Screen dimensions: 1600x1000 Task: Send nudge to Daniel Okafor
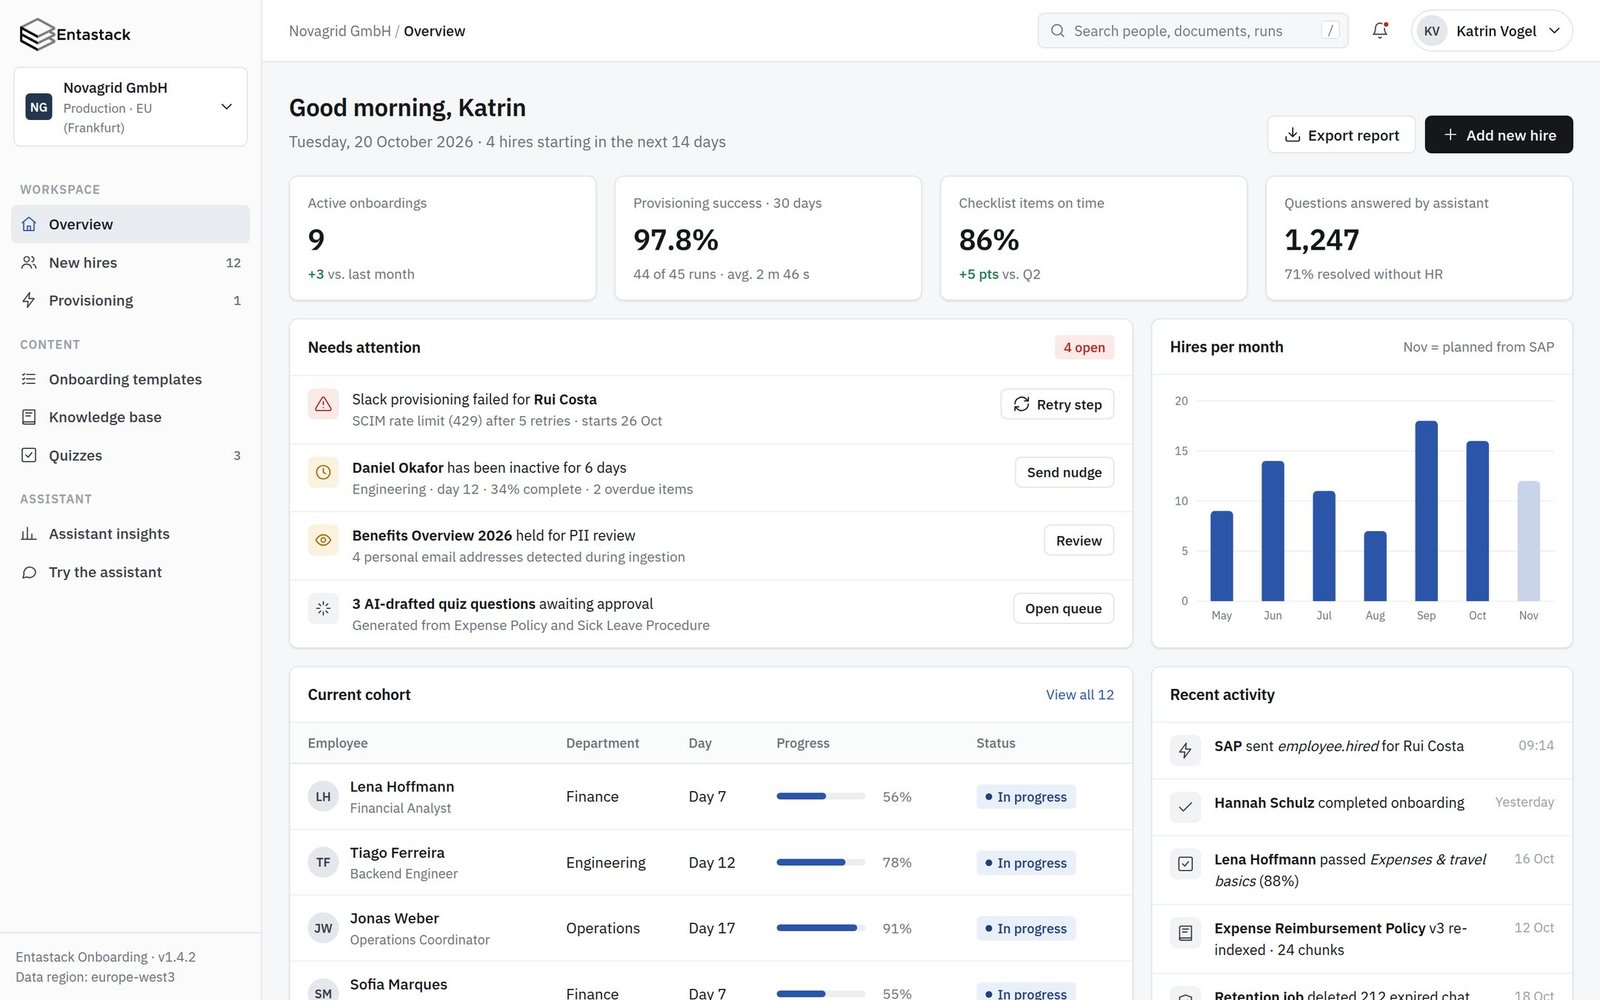pos(1064,472)
